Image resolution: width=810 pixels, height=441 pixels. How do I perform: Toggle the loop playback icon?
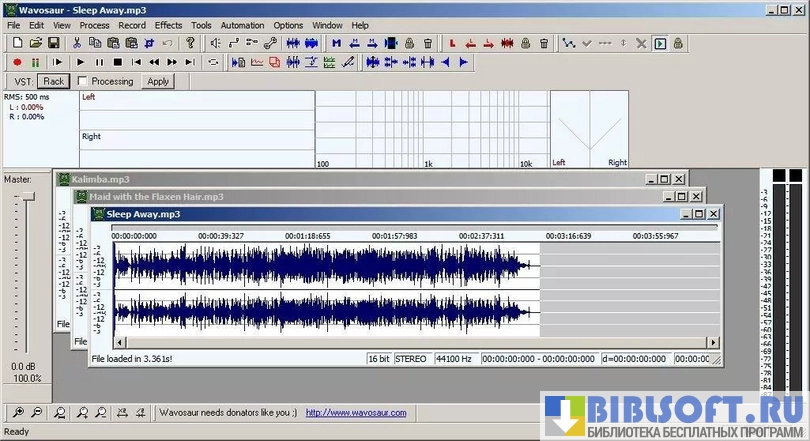[x=213, y=62]
